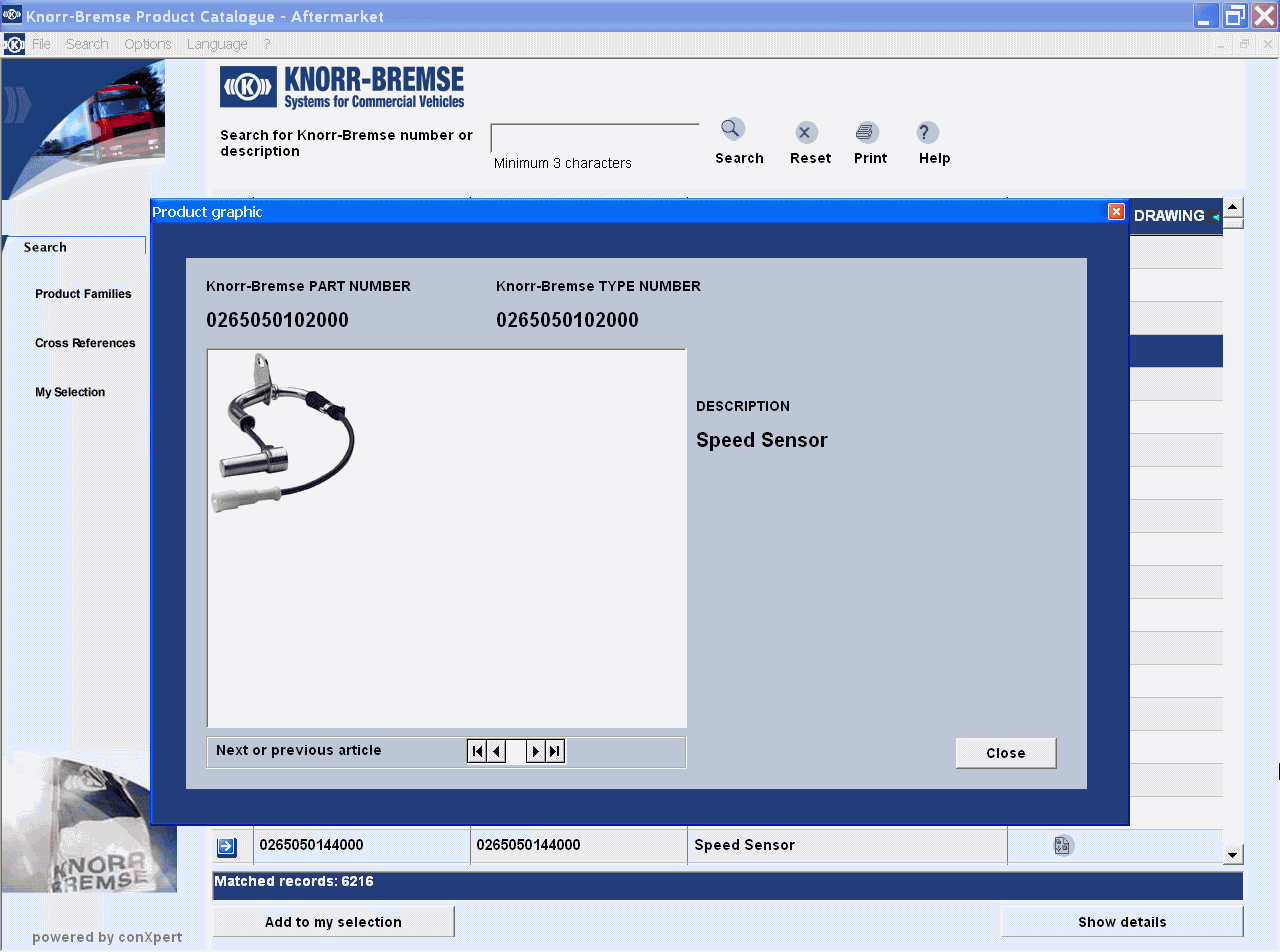Open My Selection in sidebar
Image resolution: width=1280 pixels, height=952 pixels.
(70, 392)
